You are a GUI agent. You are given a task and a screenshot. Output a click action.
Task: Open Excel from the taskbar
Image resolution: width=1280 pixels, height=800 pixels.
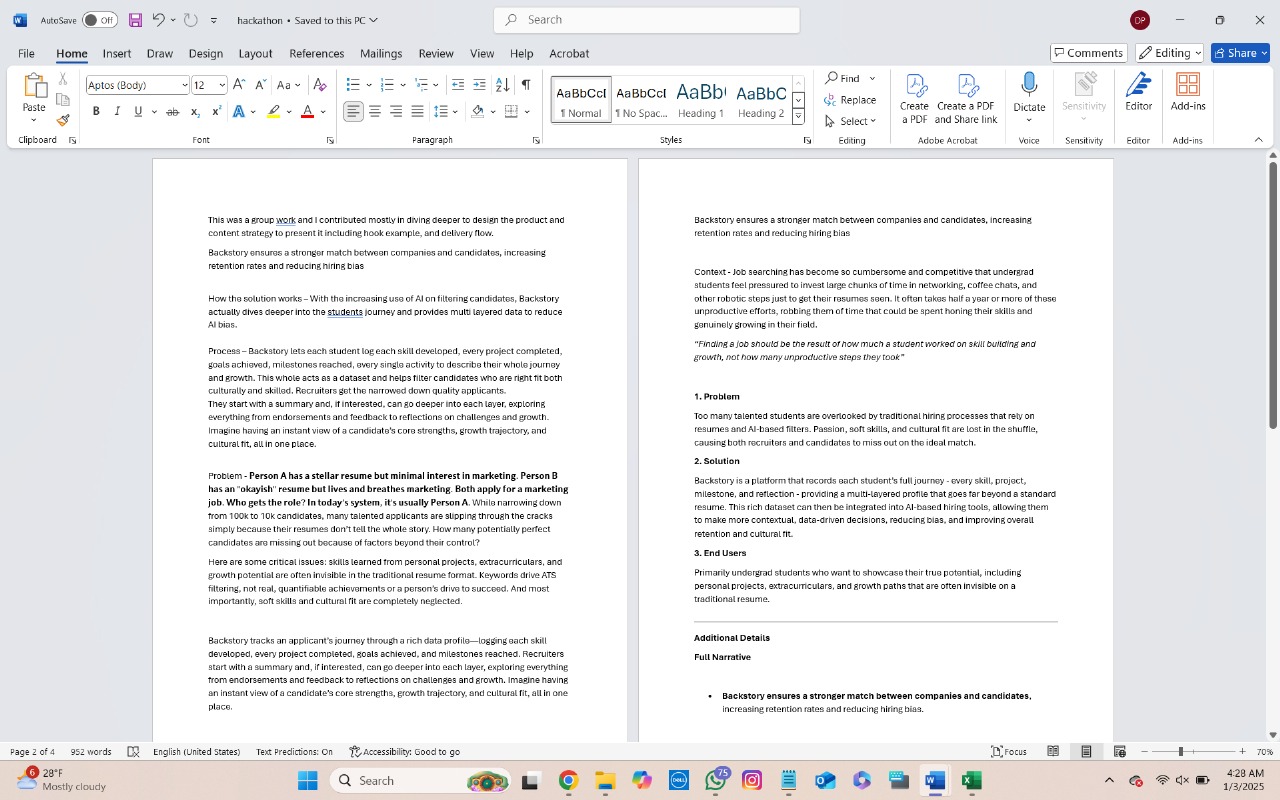(972, 781)
